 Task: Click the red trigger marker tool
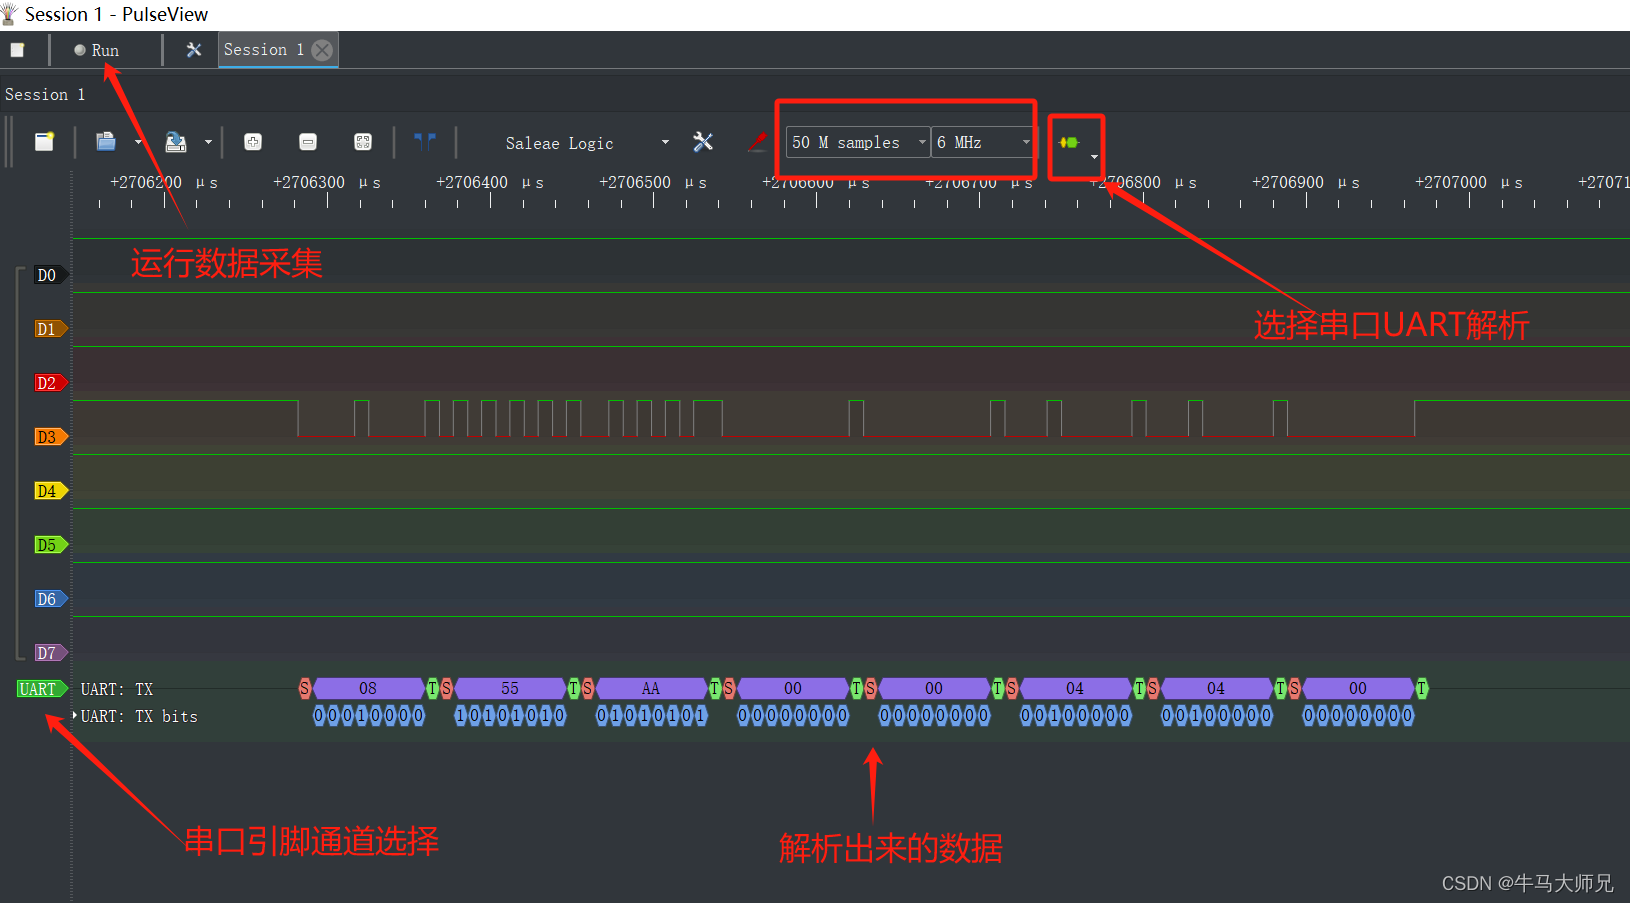(x=757, y=141)
